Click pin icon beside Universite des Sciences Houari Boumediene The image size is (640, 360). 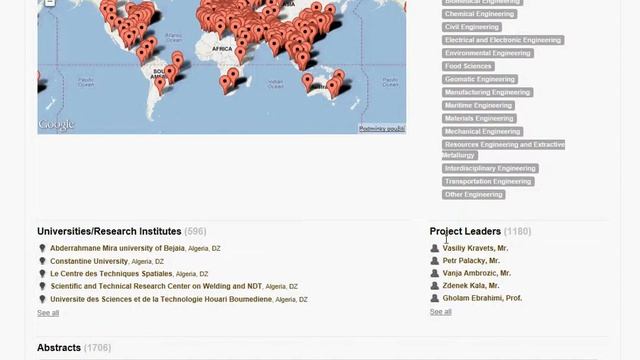[42, 299]
